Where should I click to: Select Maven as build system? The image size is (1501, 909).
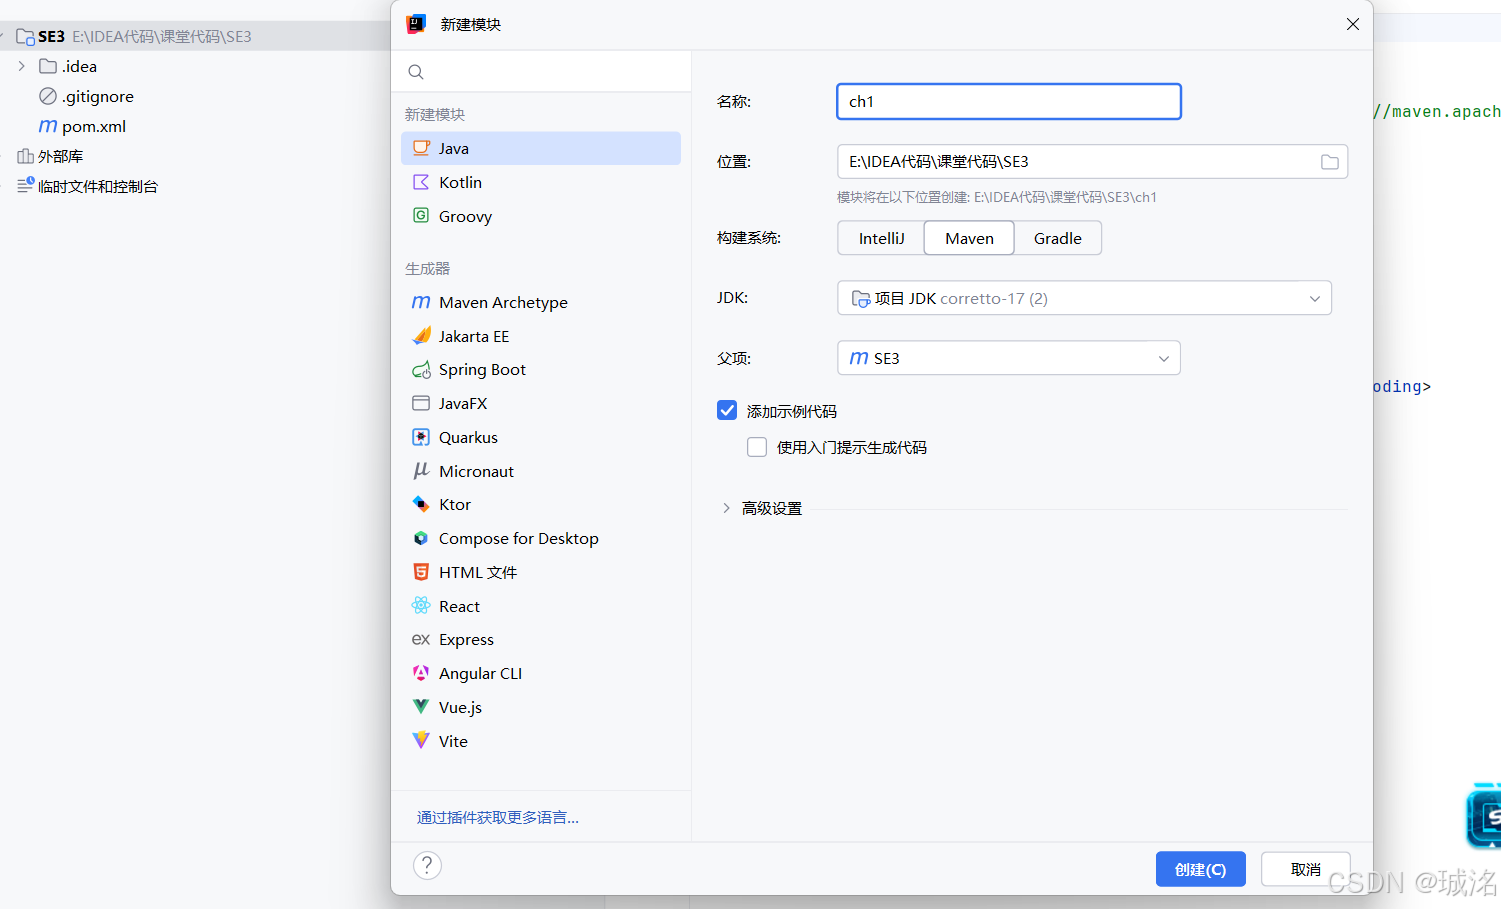pyautogui.click(x=969, y=238)
